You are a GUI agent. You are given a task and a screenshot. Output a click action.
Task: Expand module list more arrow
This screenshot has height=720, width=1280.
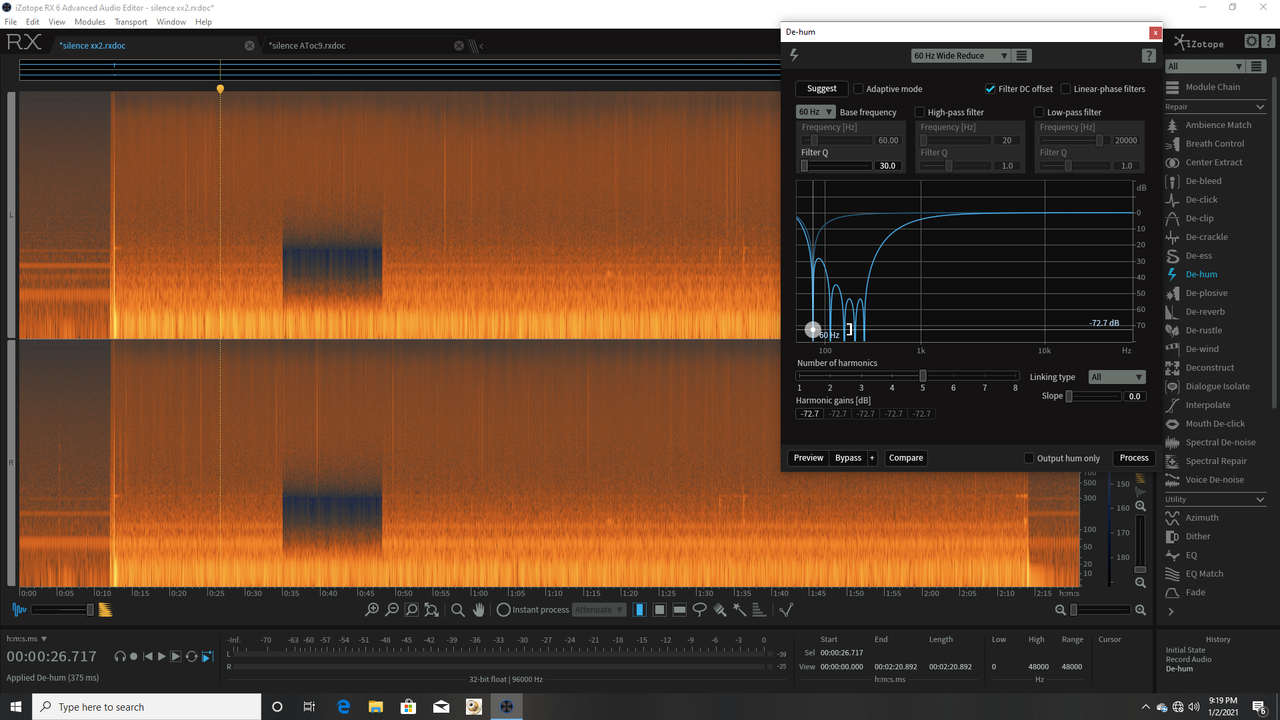1170,611
